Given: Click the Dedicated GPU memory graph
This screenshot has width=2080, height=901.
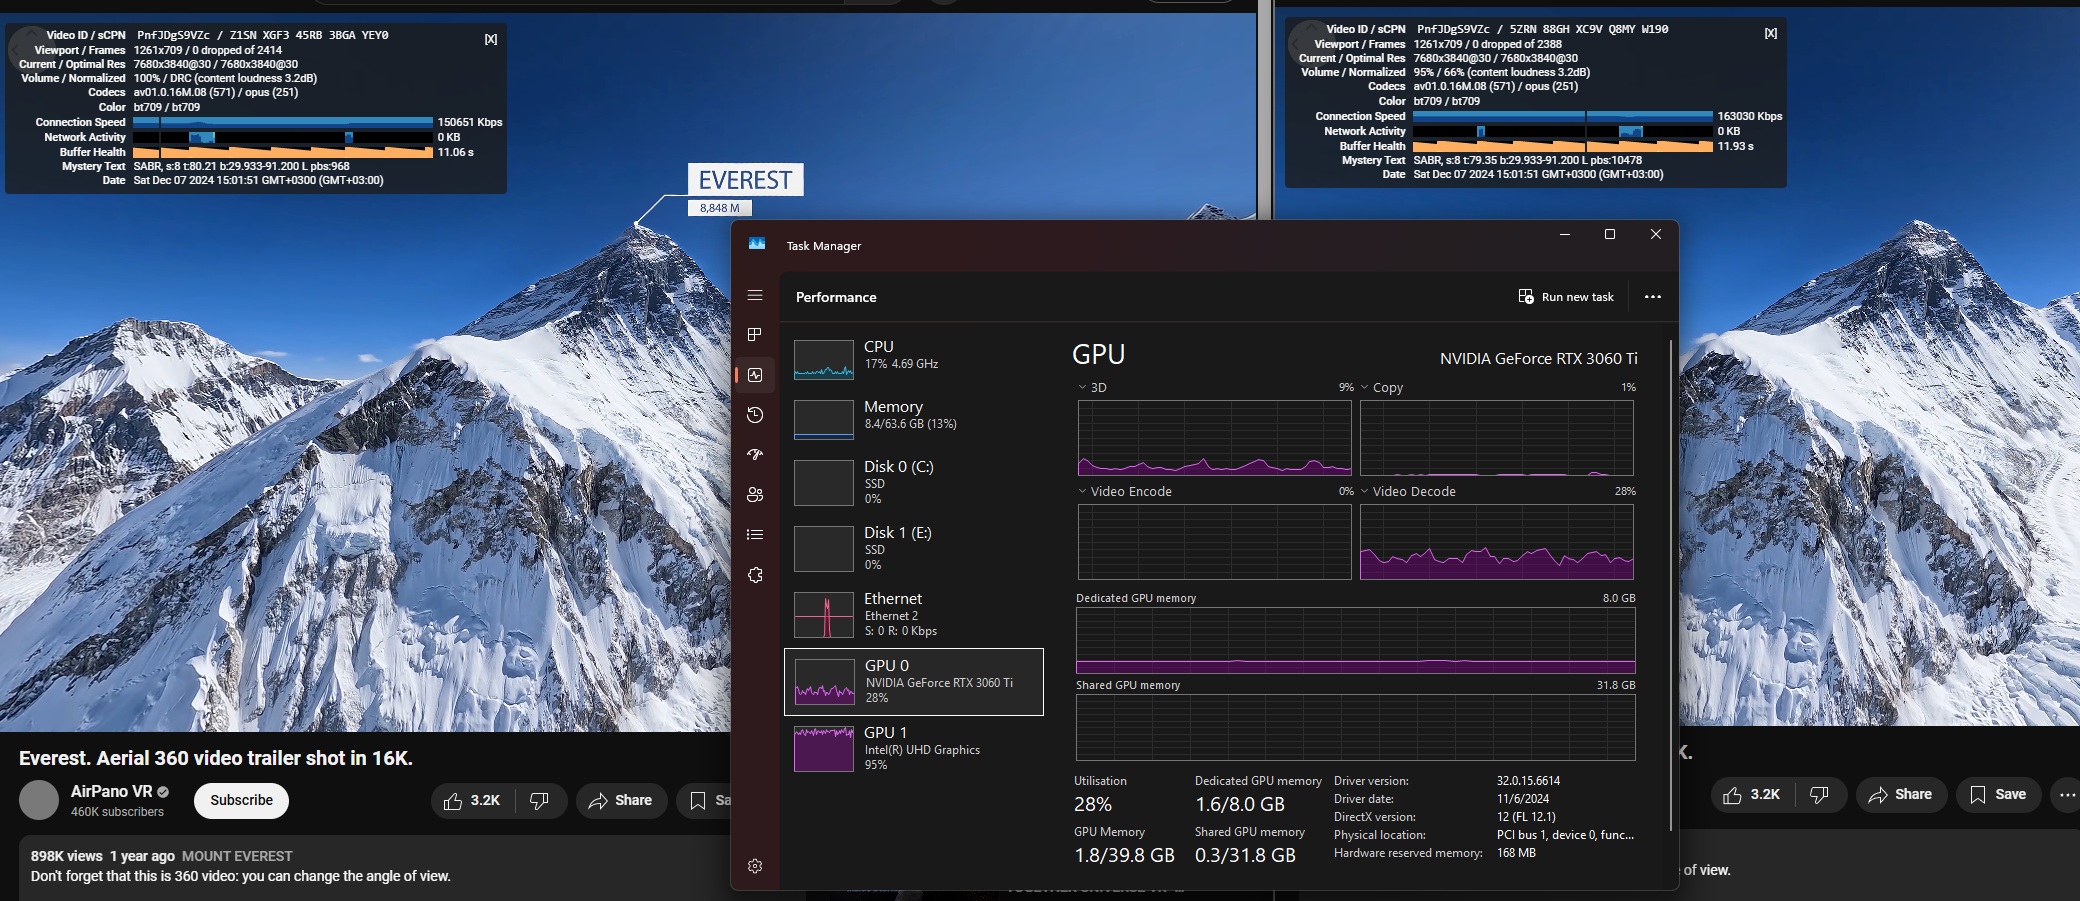Looking at the screenshot, I should [x=1356, y=640].
